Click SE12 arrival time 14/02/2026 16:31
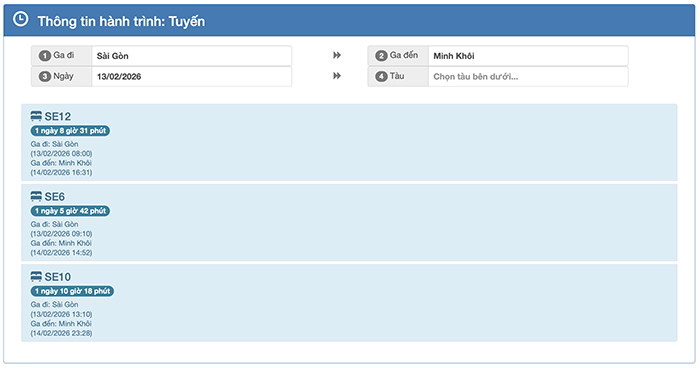The width and height of the screenshot is (700, 368). [62, 172]
